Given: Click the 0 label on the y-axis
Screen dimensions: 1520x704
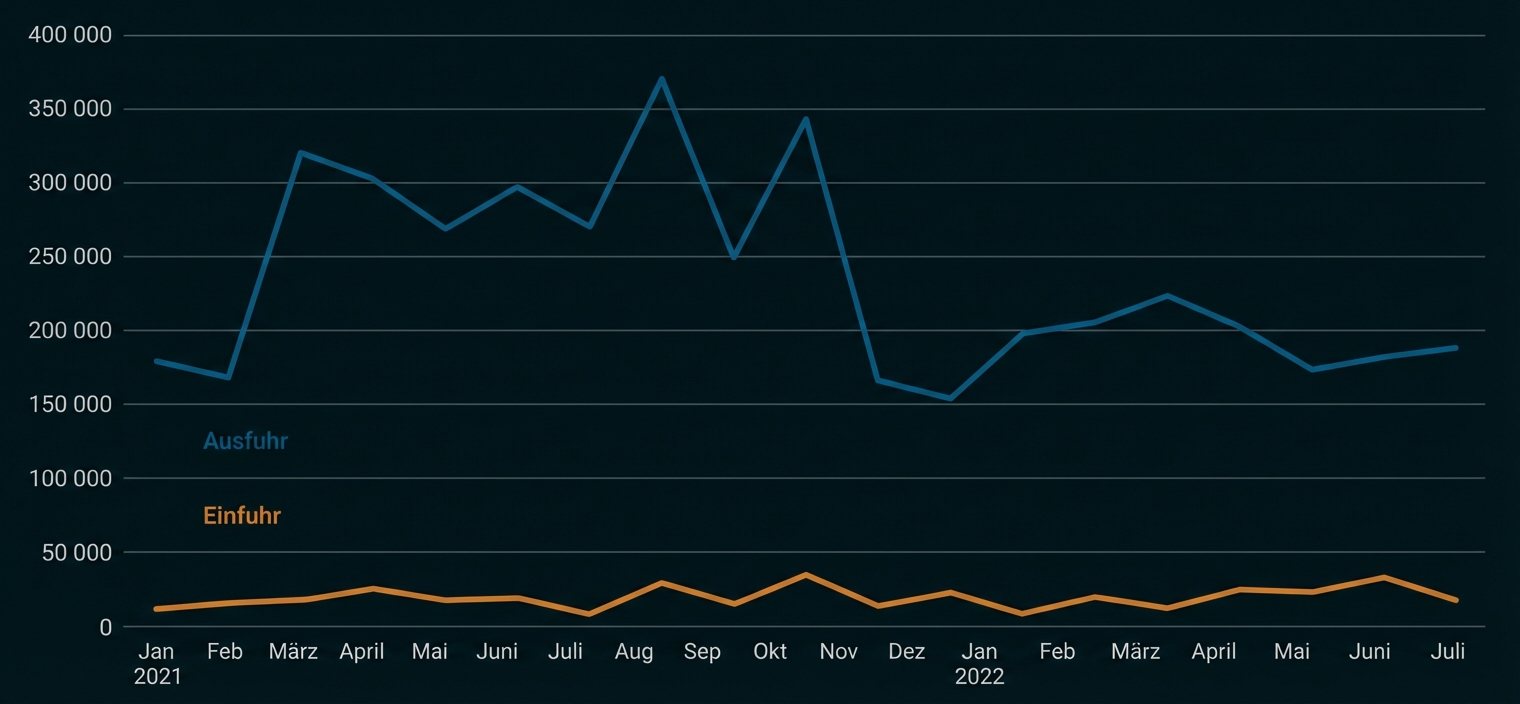Looking at the screenshot, I should tap(104, 627).
